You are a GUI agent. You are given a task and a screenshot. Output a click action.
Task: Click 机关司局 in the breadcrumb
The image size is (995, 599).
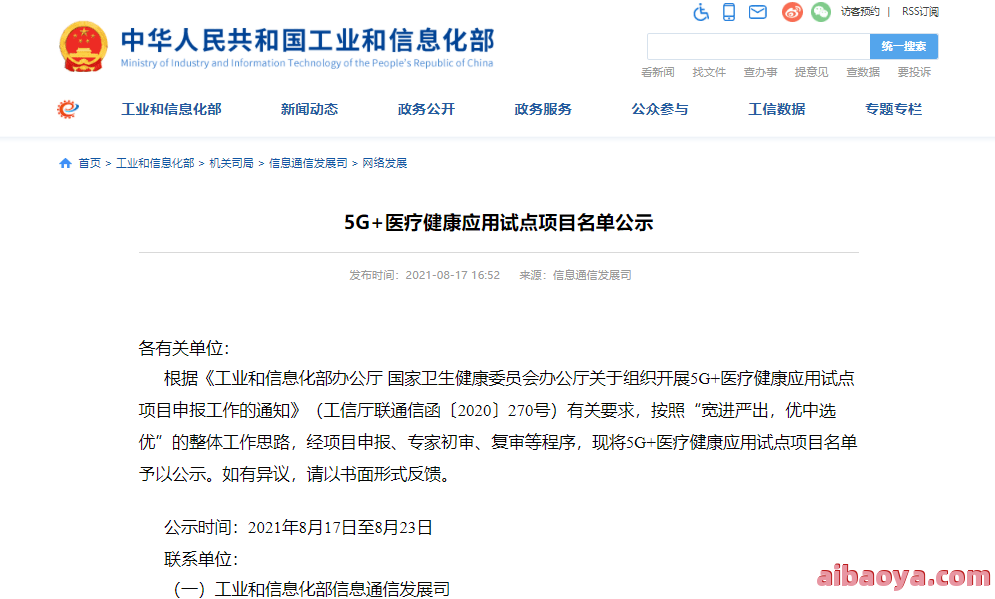tap(232, 163)
